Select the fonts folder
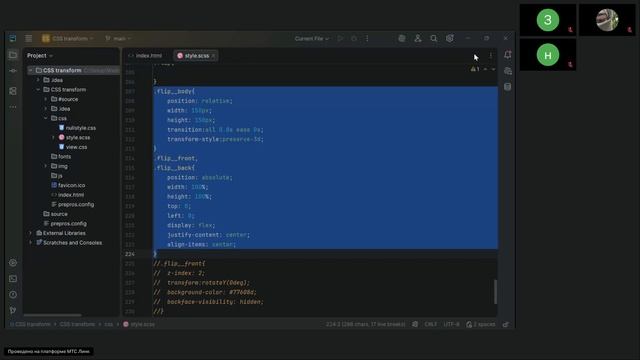Screen dimensions: 640x360 pyautogui.click(x=61, y=157)
